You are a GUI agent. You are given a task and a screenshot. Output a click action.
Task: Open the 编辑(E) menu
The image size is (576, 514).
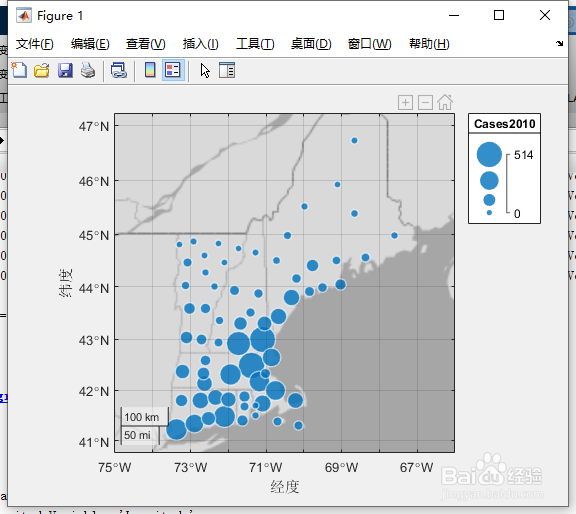point(90,44)
